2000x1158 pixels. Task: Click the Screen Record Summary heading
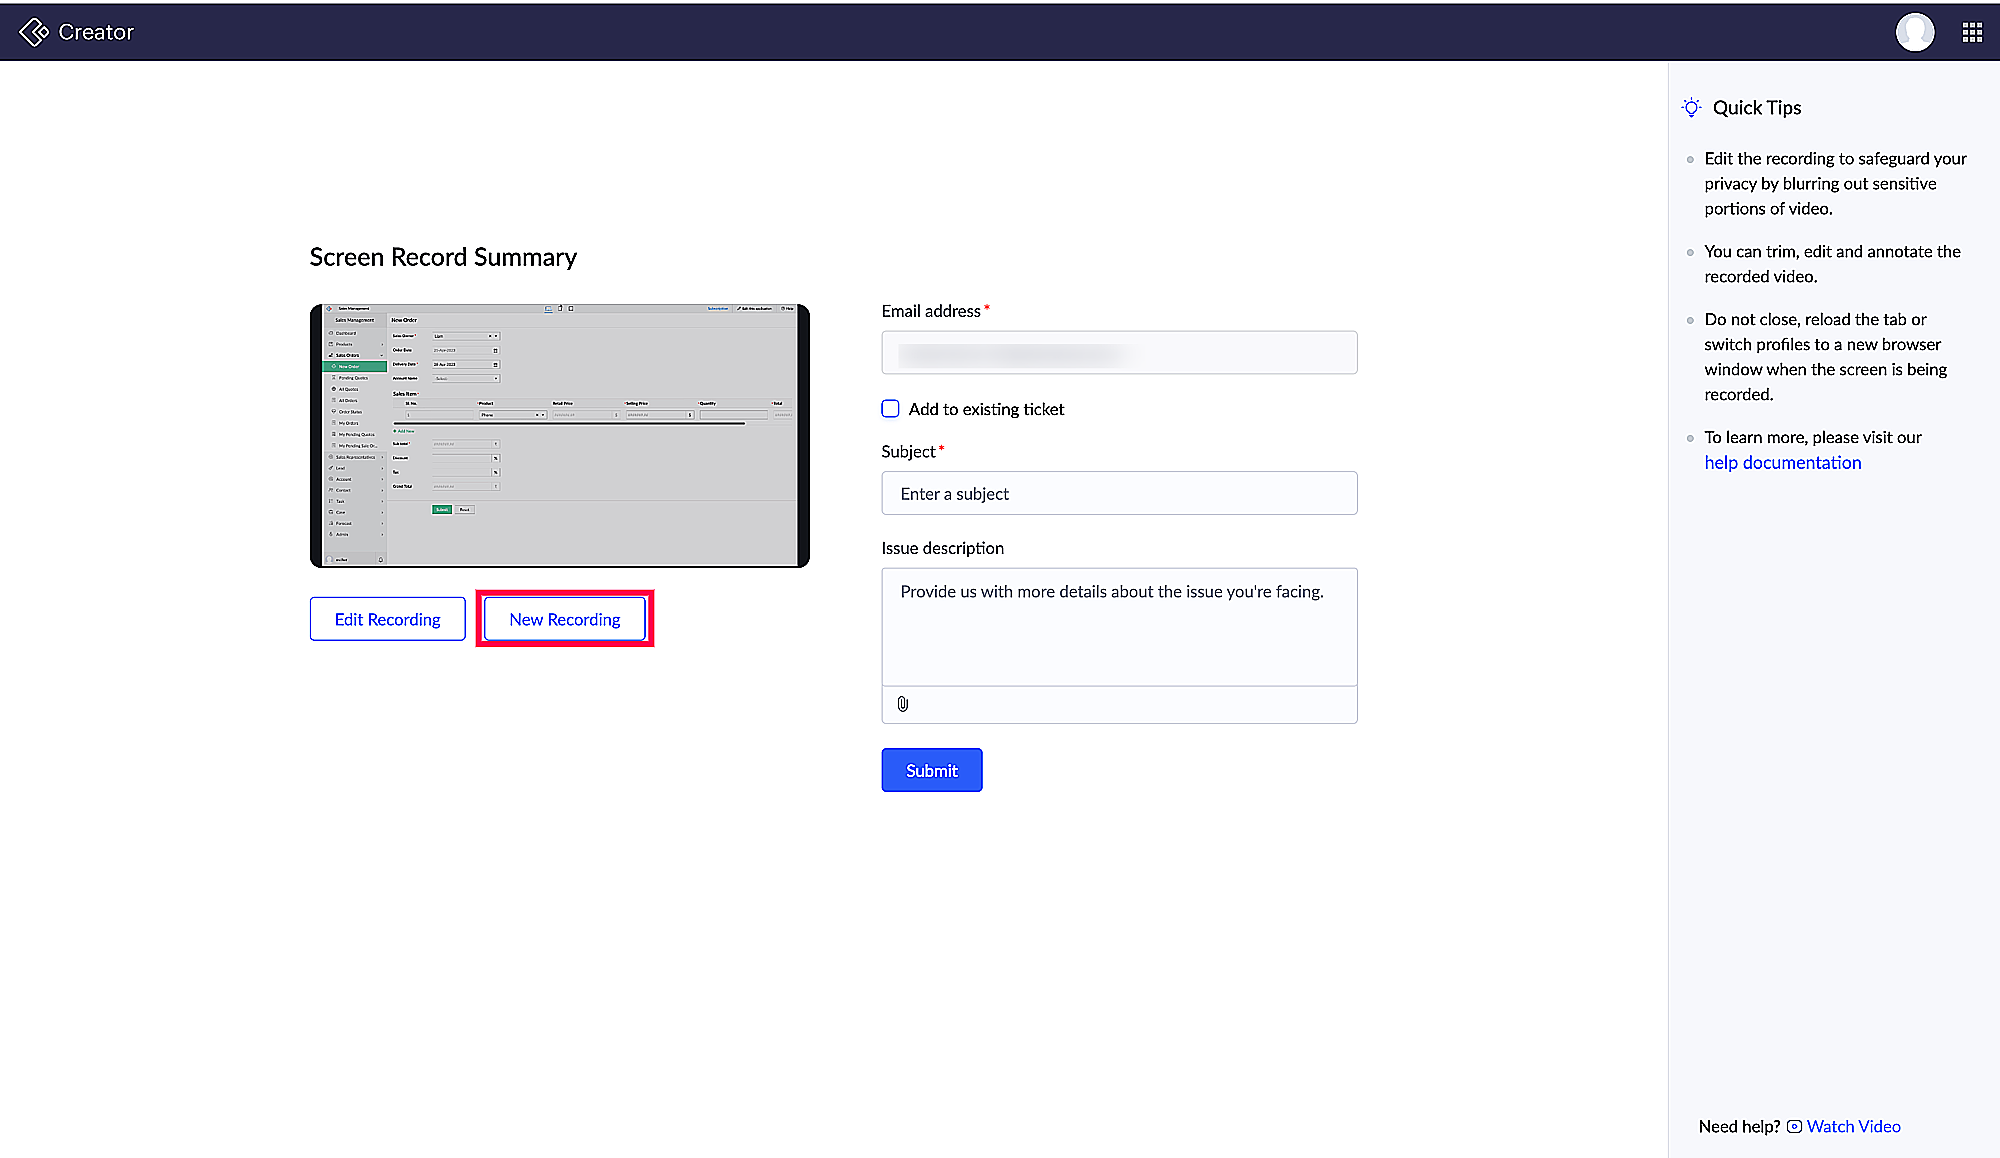pyautogui.click(x=443, y=258)
